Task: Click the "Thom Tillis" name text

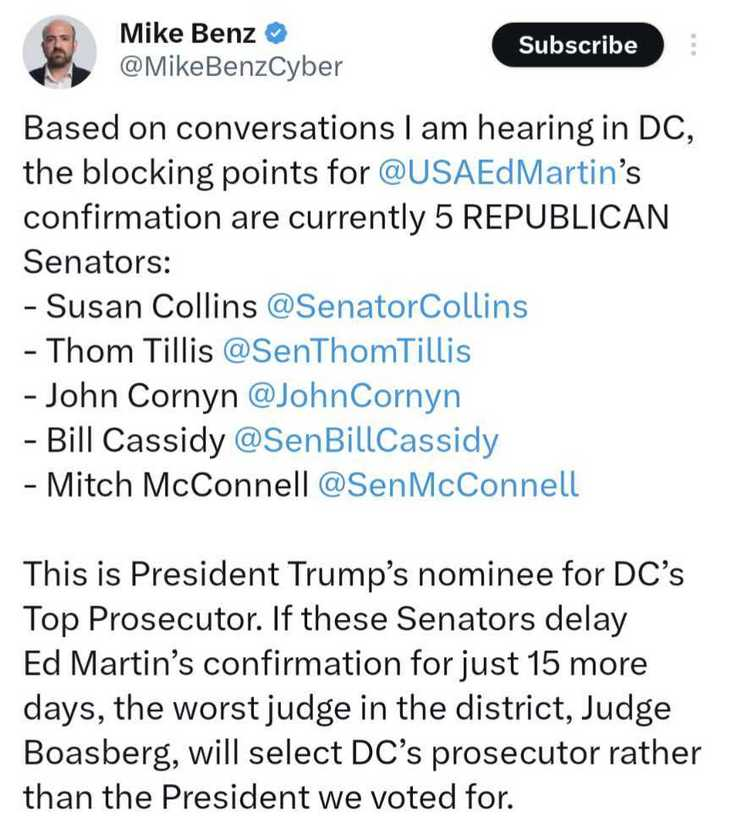Action: point(130,351)
